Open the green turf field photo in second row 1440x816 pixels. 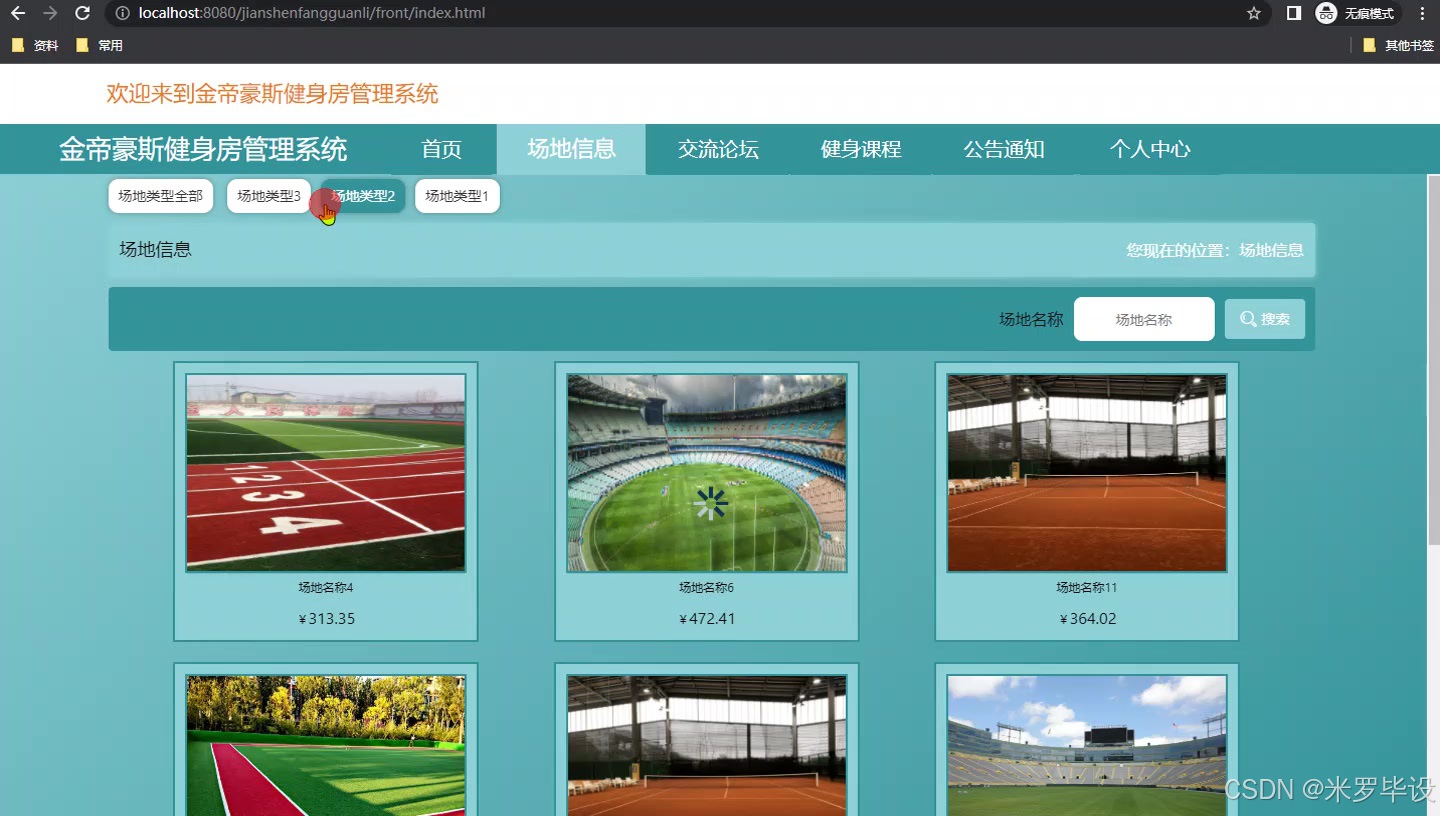click(x=326, y=745)
